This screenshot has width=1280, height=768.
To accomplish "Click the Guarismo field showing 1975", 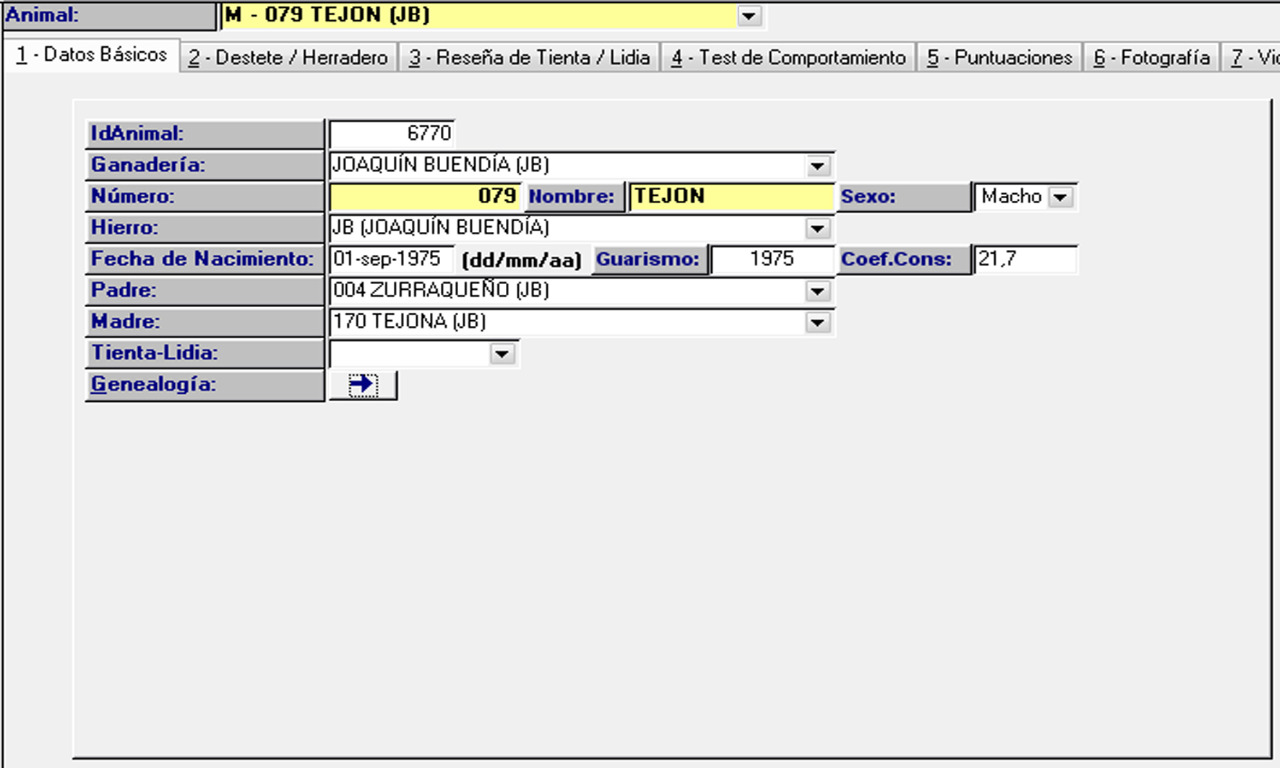I will pos(771,260).
